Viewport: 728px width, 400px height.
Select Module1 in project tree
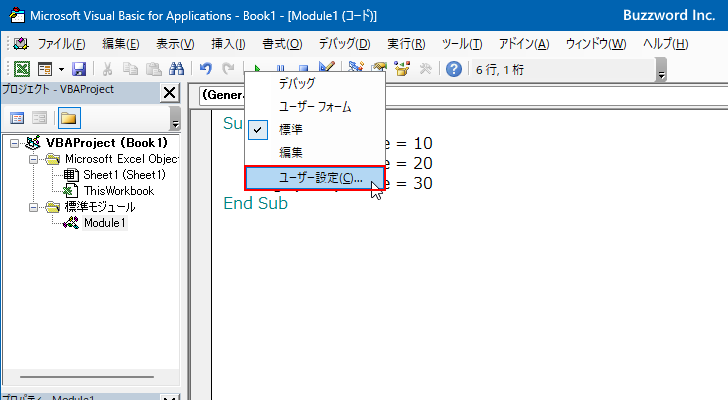click(104, 223)
